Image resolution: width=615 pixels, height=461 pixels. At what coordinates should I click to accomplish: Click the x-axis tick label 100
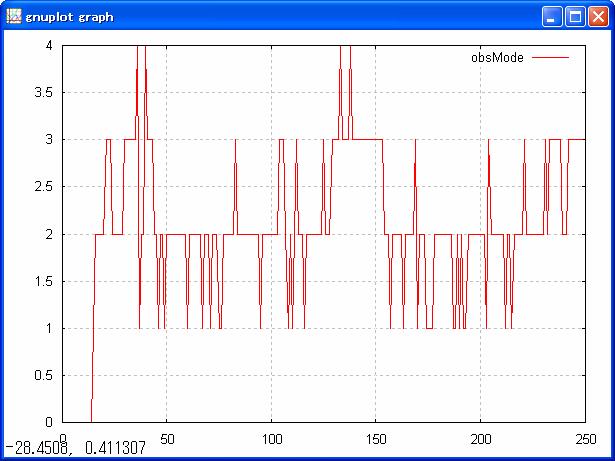[x=271, y=438]
